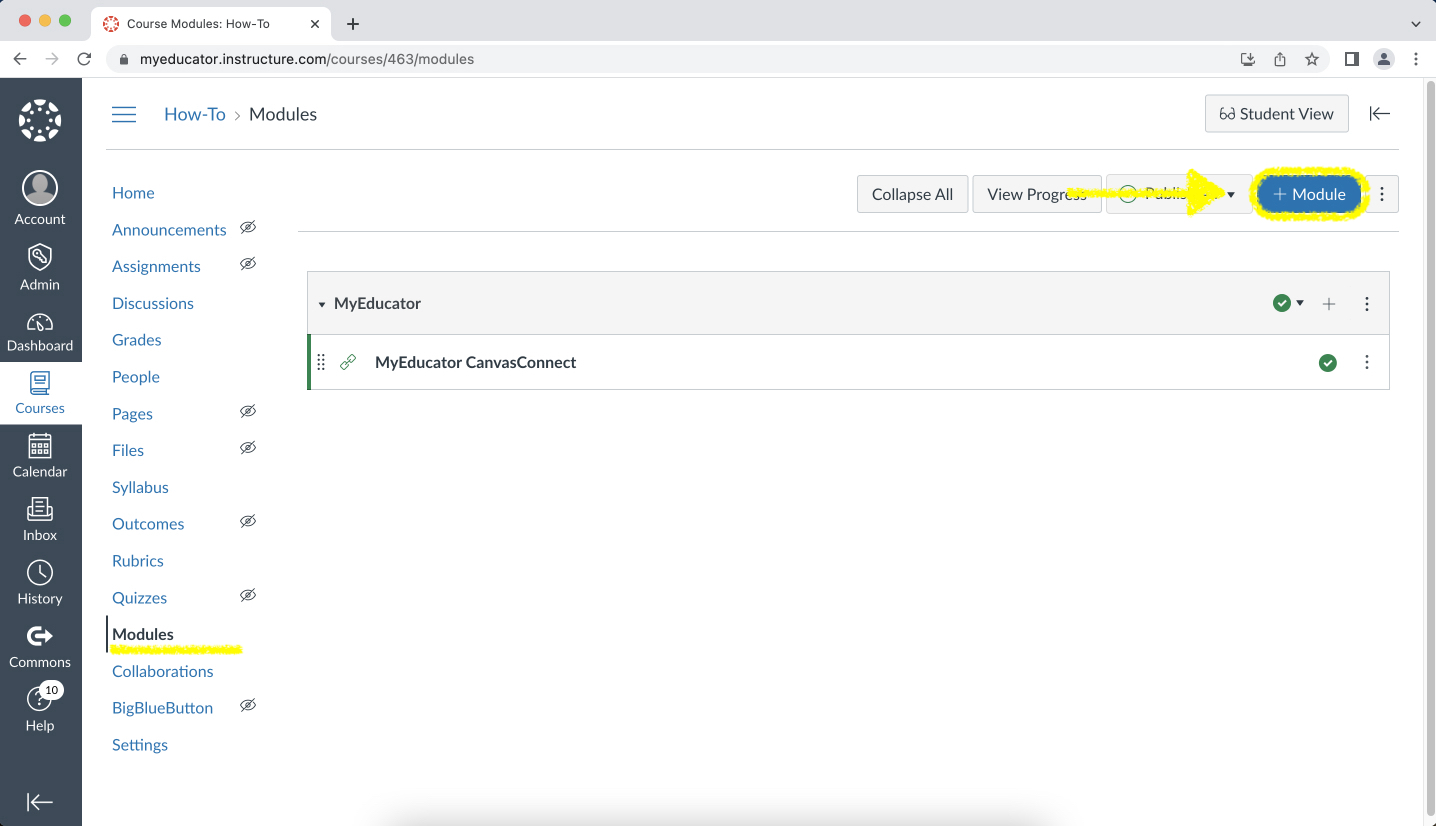Click the collapse arrow beside Student View
Image resolution: width=1436 pixels, height=826 pixels.
[x=1380, y=113]
